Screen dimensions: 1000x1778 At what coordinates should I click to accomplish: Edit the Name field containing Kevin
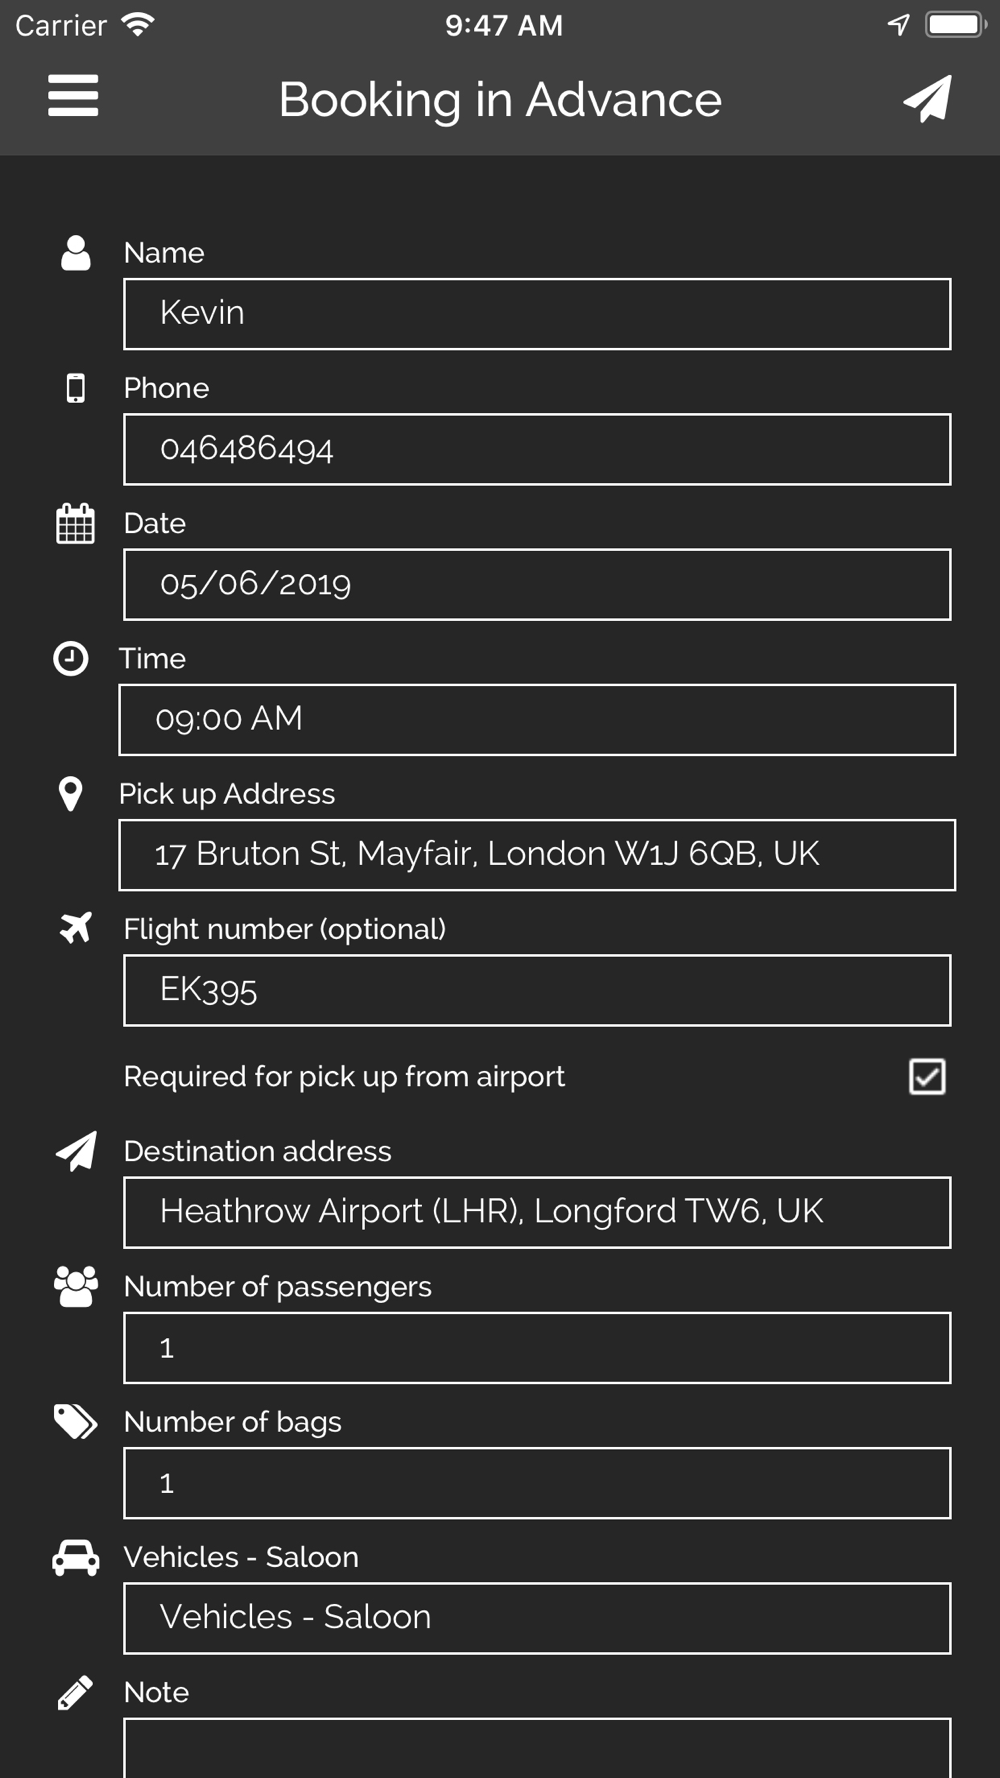pyautogui.click(x=537, y=314)
